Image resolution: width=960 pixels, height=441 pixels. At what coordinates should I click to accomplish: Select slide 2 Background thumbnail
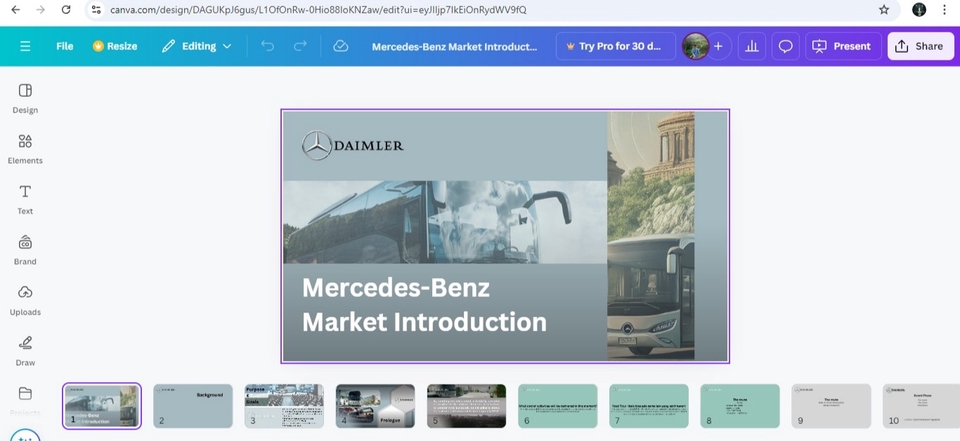(193, 405)
